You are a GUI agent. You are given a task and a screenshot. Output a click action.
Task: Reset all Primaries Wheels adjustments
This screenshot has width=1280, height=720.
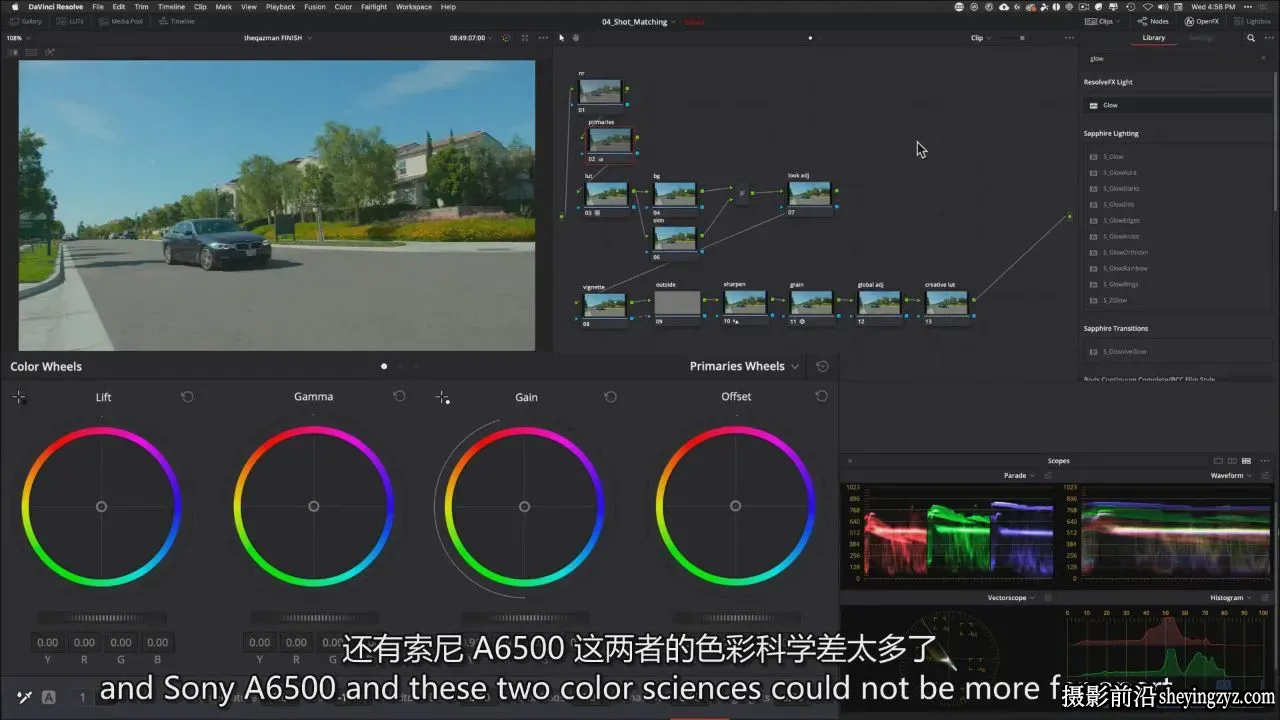pyautogui.click(x=822, y=366)
